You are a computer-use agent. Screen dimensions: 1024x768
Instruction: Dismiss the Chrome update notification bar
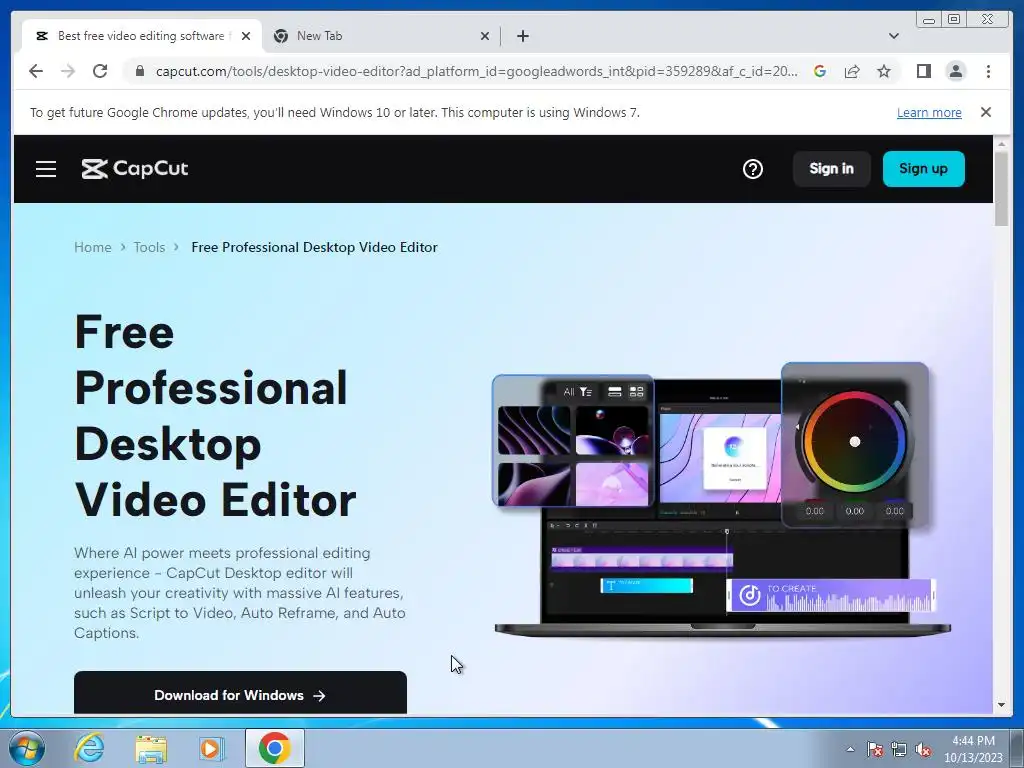click(985, 112)
